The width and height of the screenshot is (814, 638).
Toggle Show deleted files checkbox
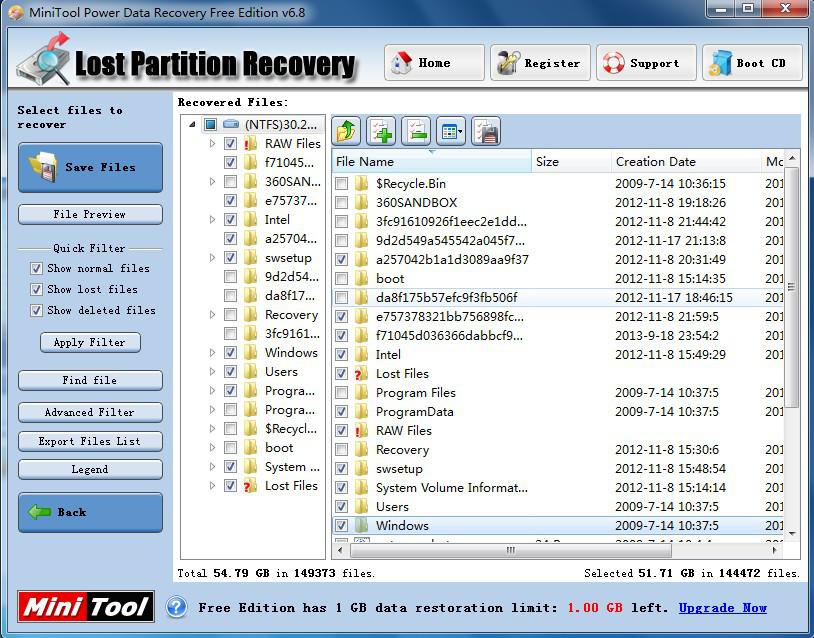coord(36,310)
